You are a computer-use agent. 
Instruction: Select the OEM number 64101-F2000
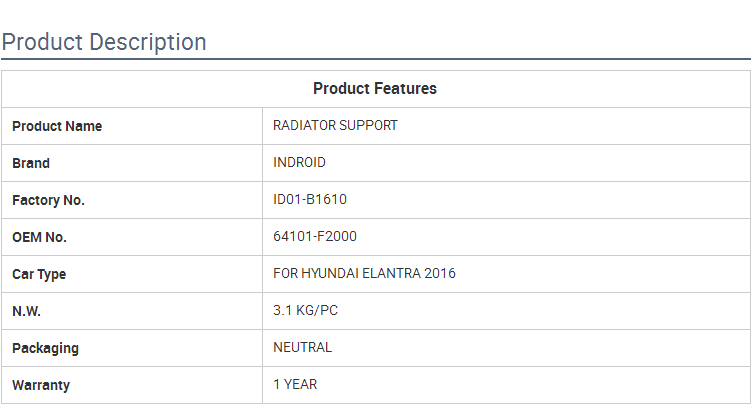[x=315, y=237]
